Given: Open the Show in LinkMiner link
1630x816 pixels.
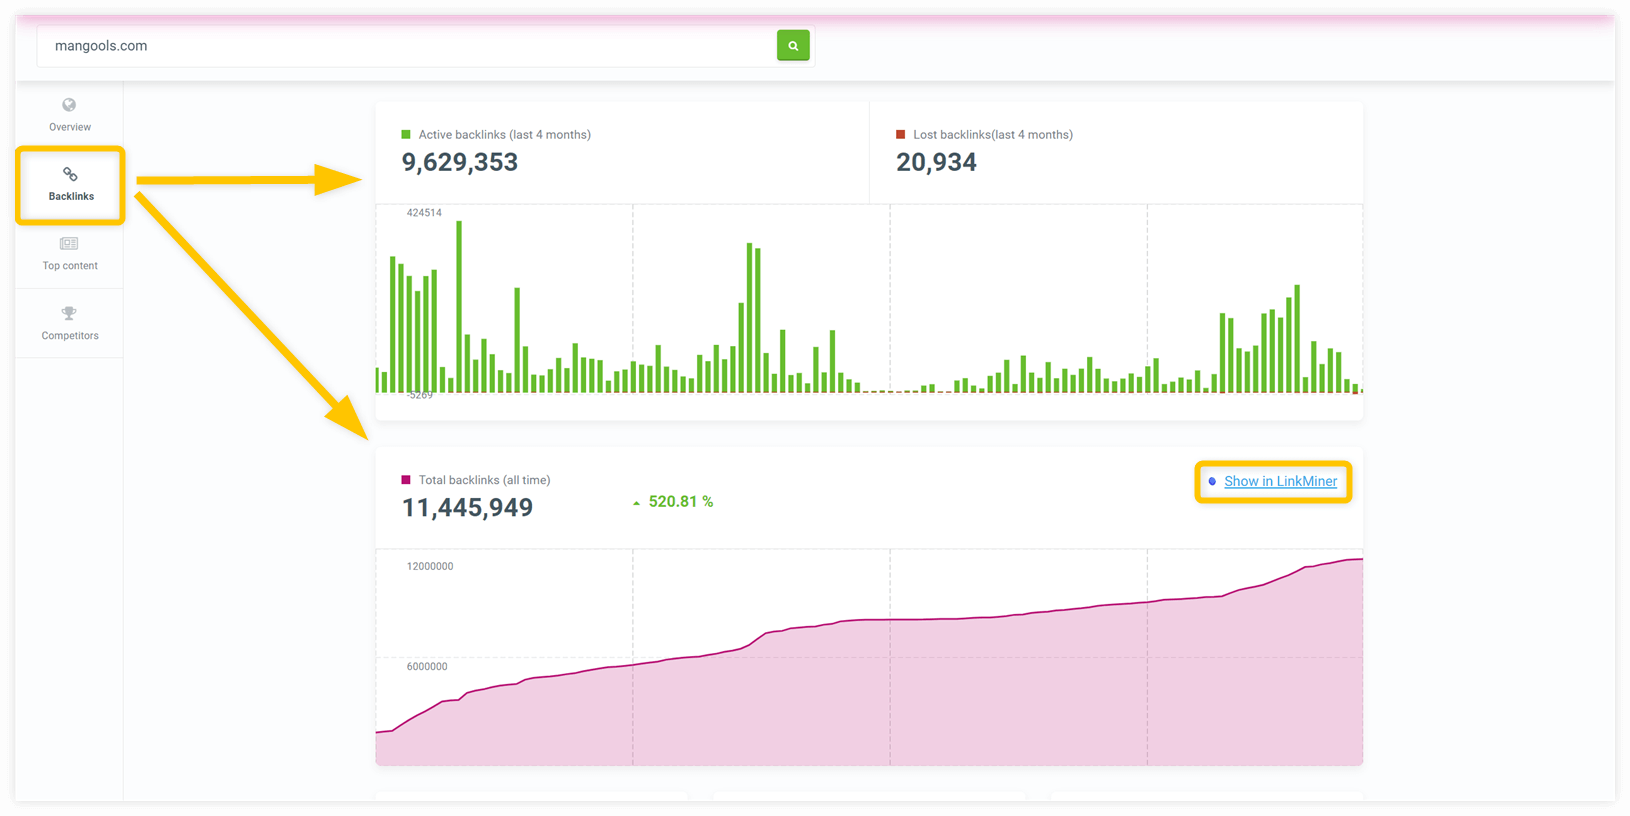Looking at the screenshot, I should tap(1280, 481).
